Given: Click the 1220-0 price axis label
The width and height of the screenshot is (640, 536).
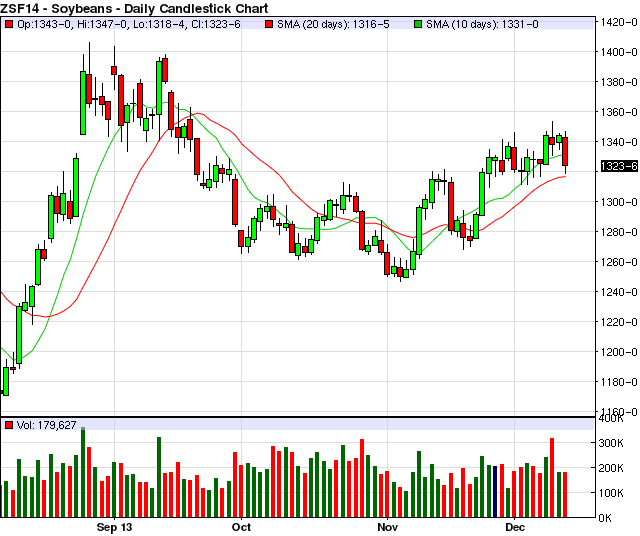Looking at the screenshot, I should (619, 322).
